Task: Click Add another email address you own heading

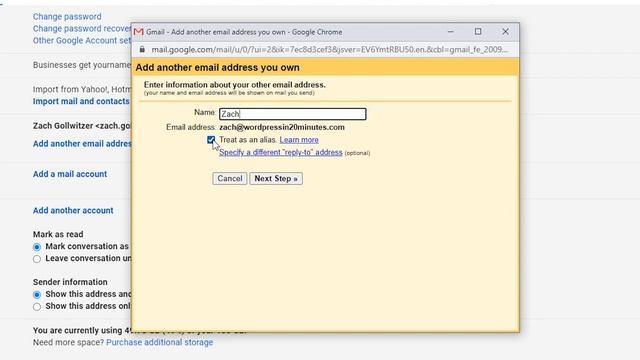Action: coord(218,67)
